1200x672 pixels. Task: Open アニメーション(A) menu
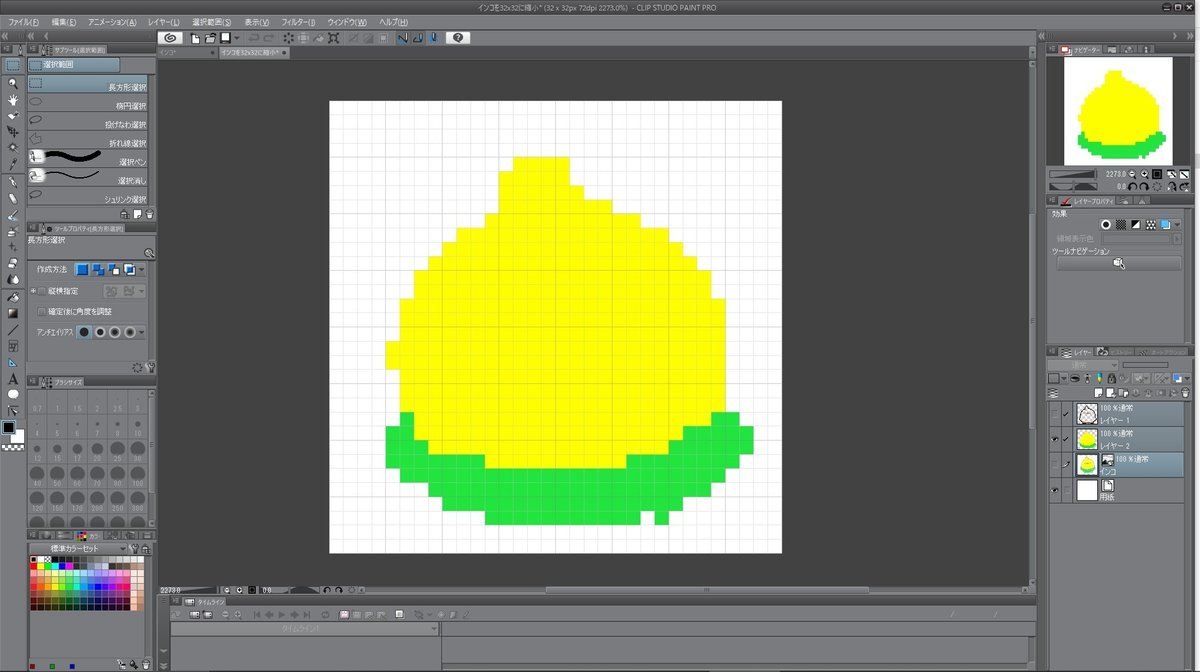pos(113,22)
